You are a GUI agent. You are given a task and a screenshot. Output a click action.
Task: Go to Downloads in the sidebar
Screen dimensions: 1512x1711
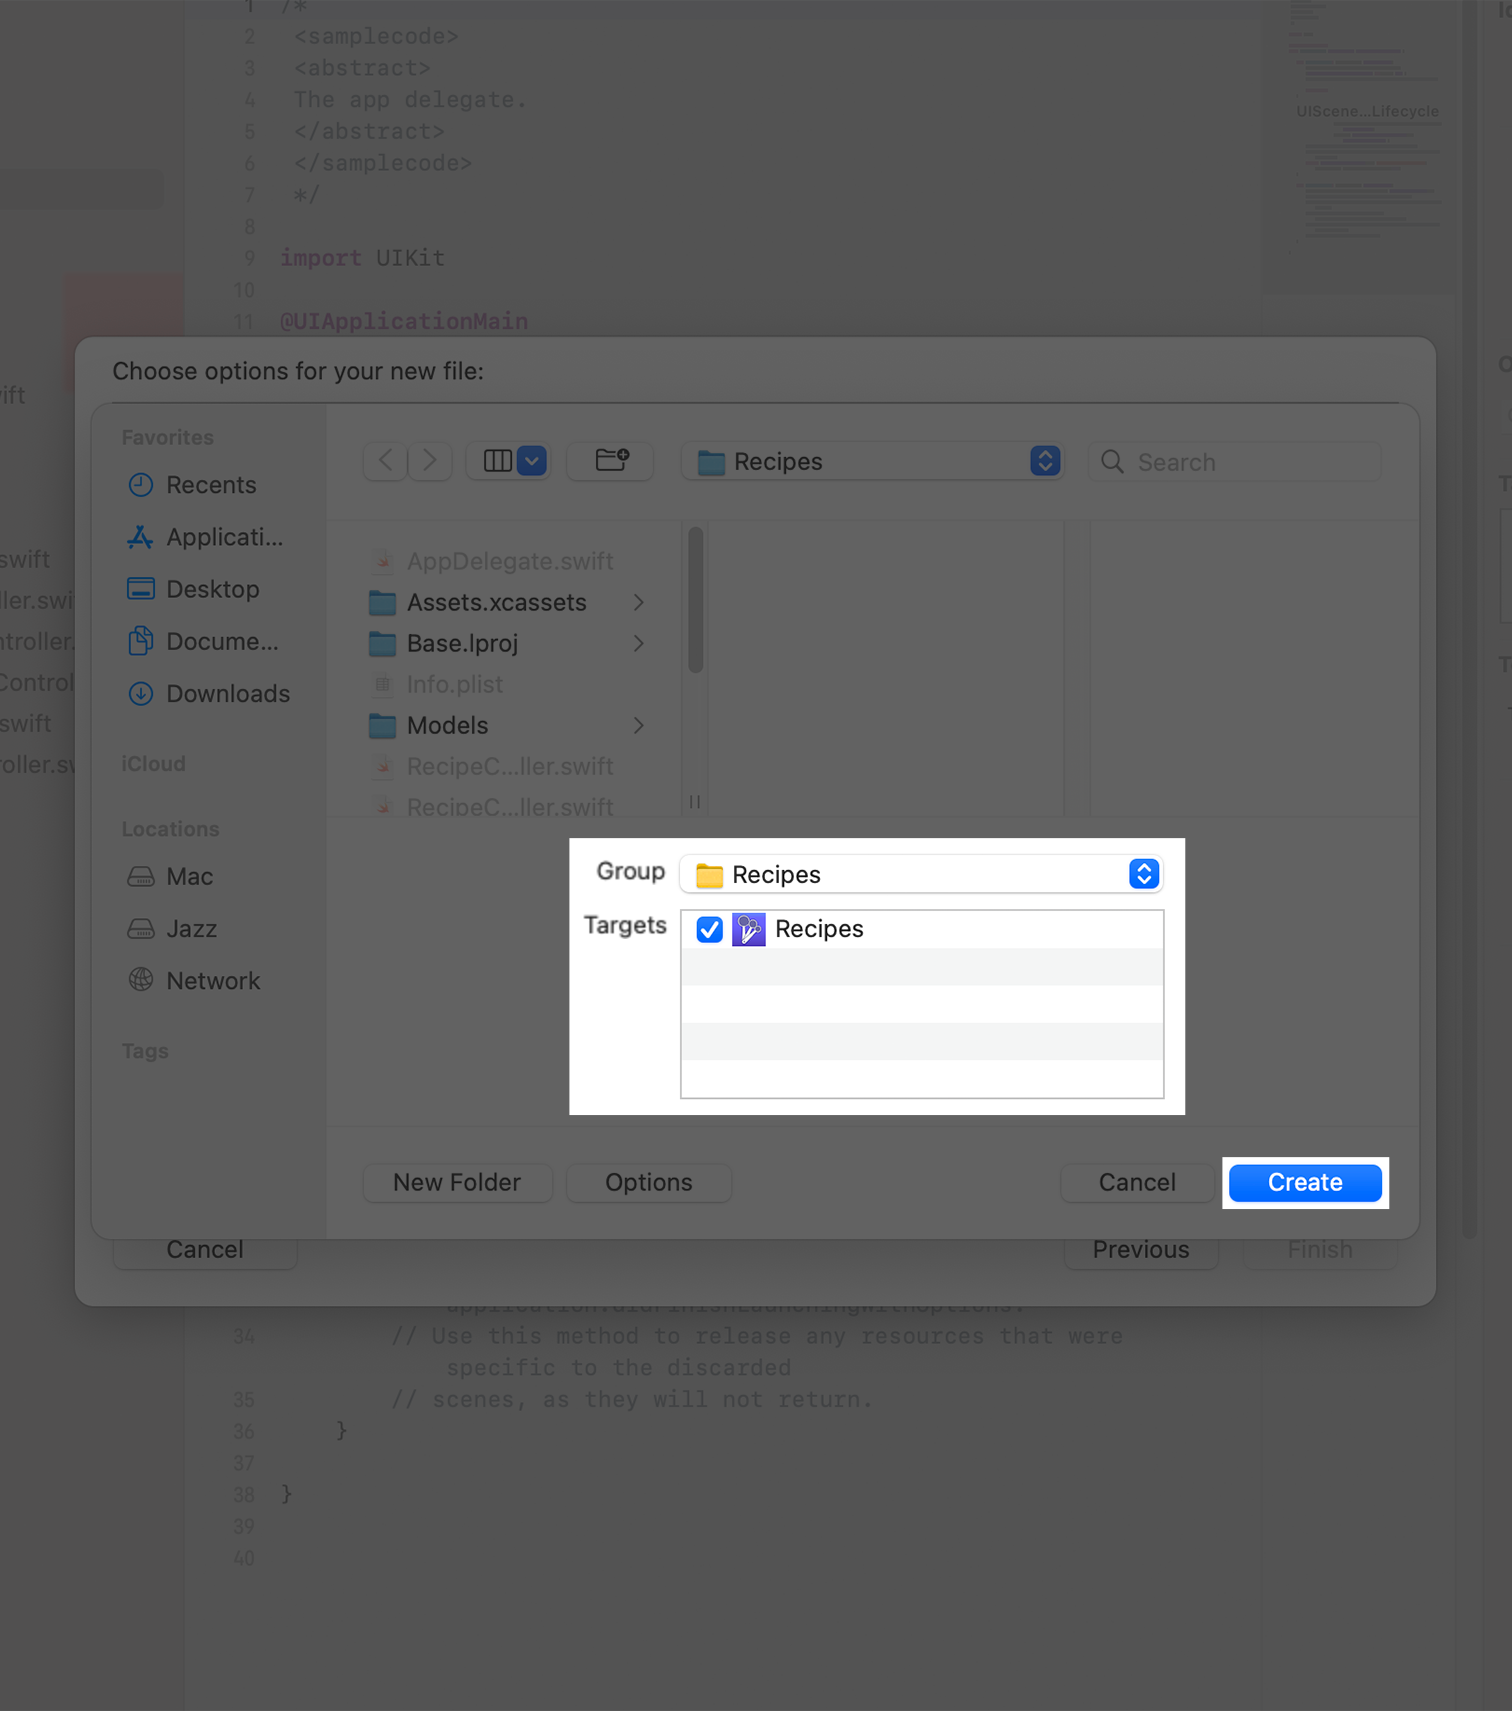(227, 694)
